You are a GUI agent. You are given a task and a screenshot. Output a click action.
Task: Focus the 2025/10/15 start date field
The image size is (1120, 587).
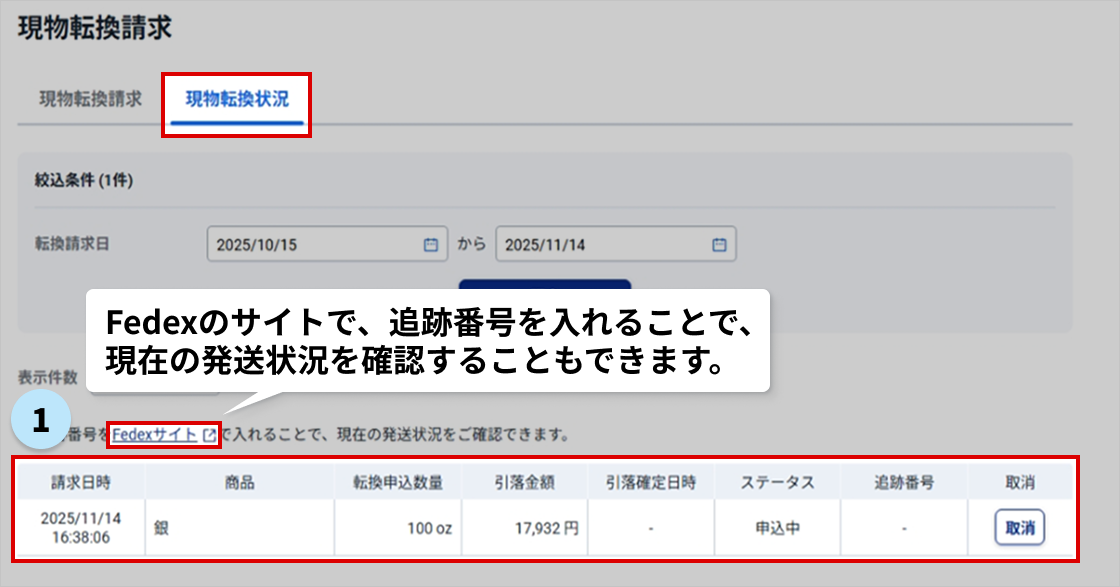[315, 245]
